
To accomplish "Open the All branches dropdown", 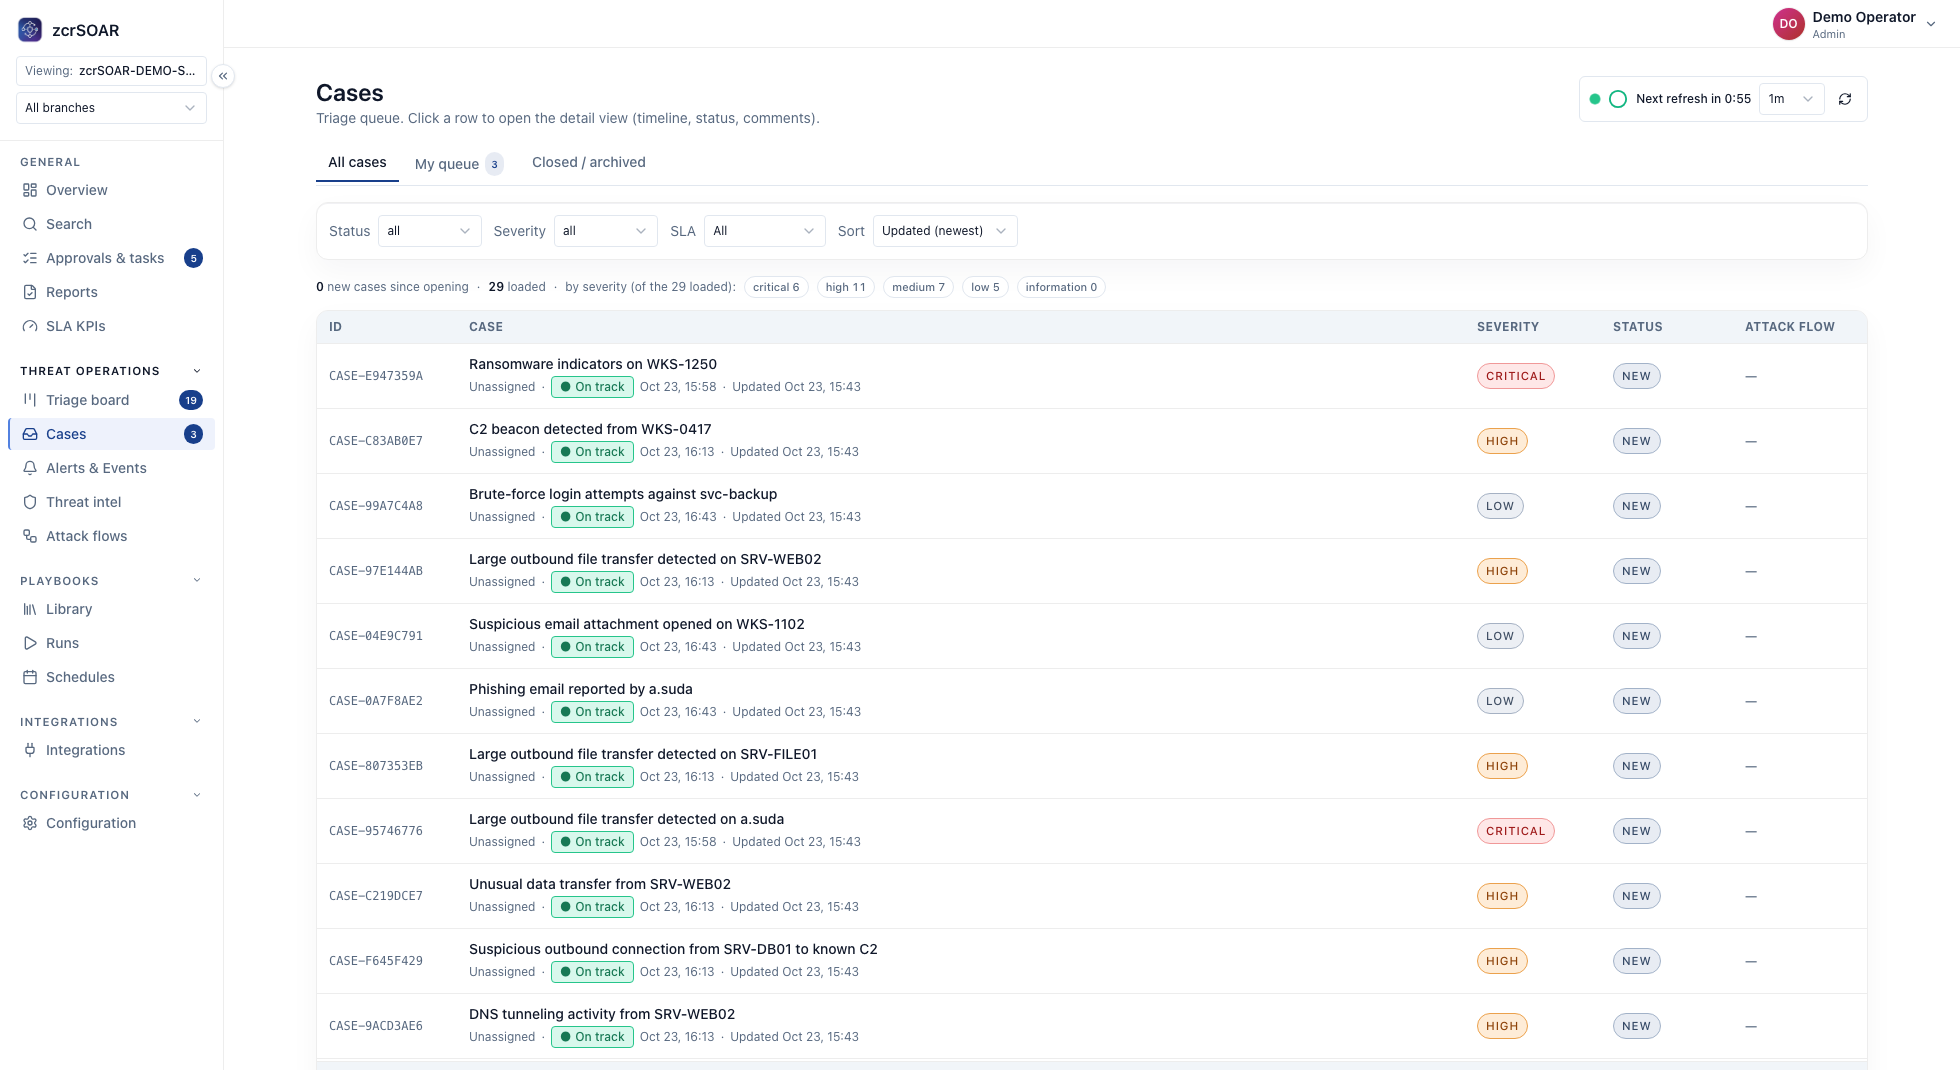I will tap(111, 108).
